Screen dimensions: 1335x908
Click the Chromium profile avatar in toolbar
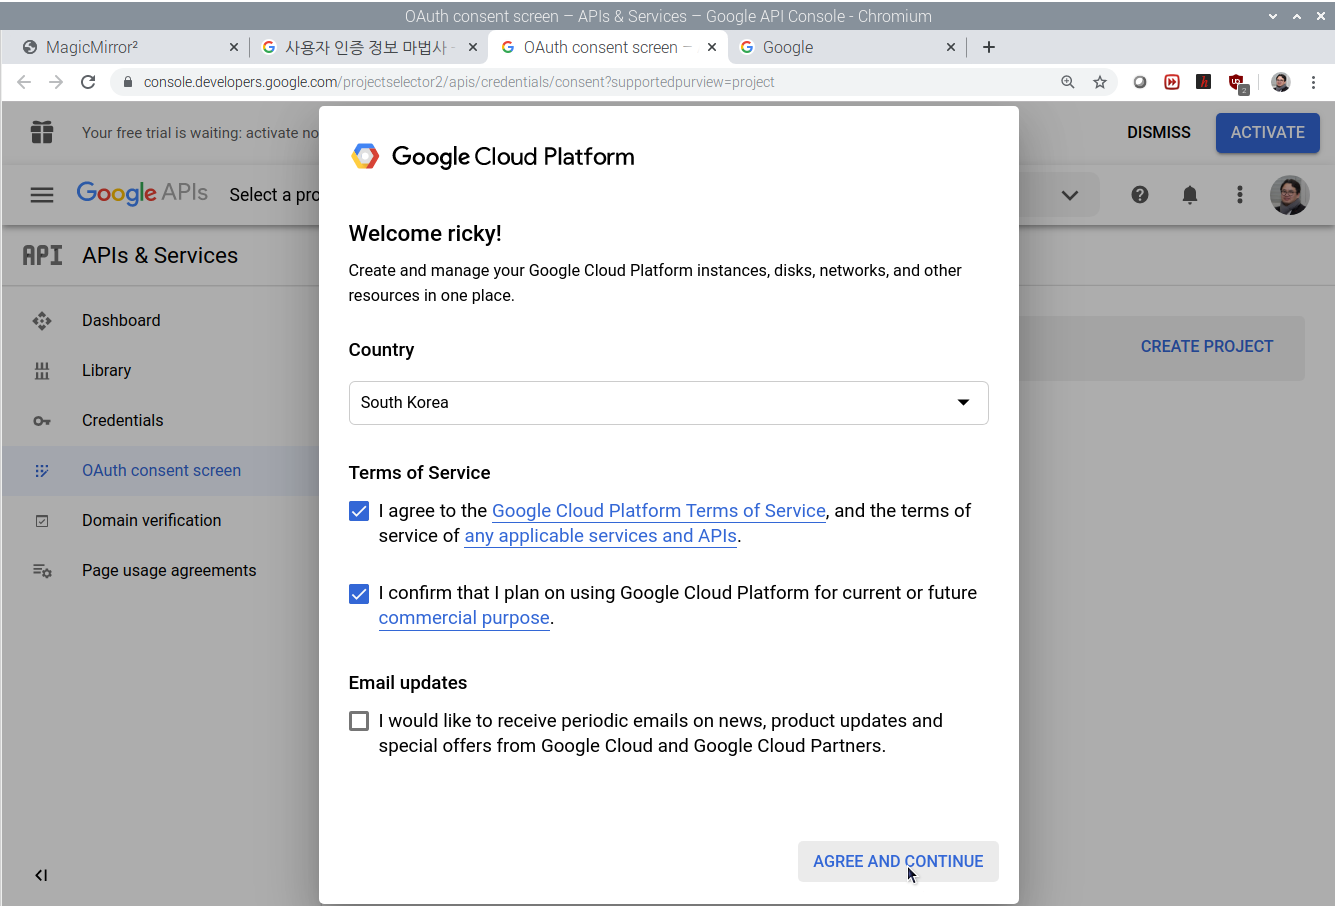point(1281,82)
